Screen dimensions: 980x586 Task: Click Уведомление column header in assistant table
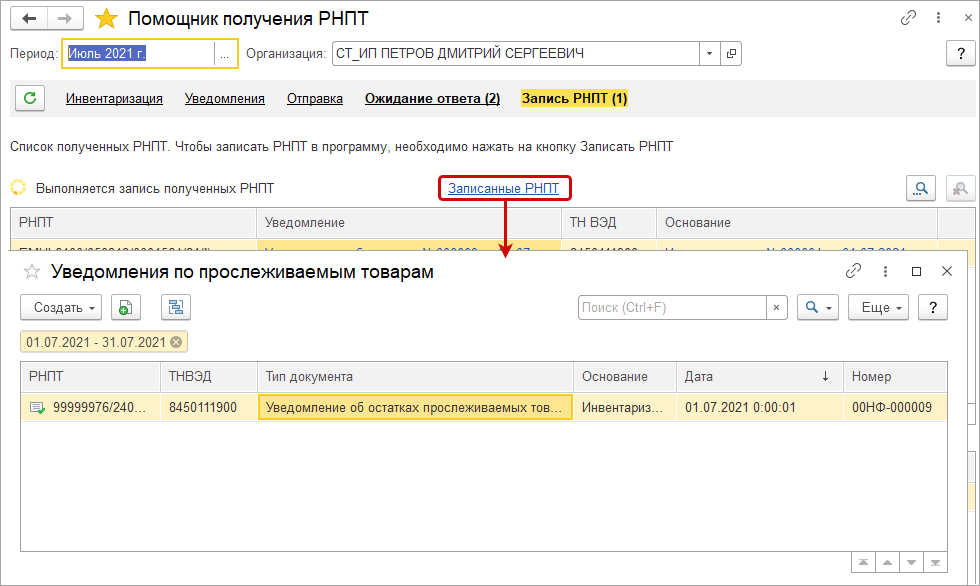(x=409, y=222)
